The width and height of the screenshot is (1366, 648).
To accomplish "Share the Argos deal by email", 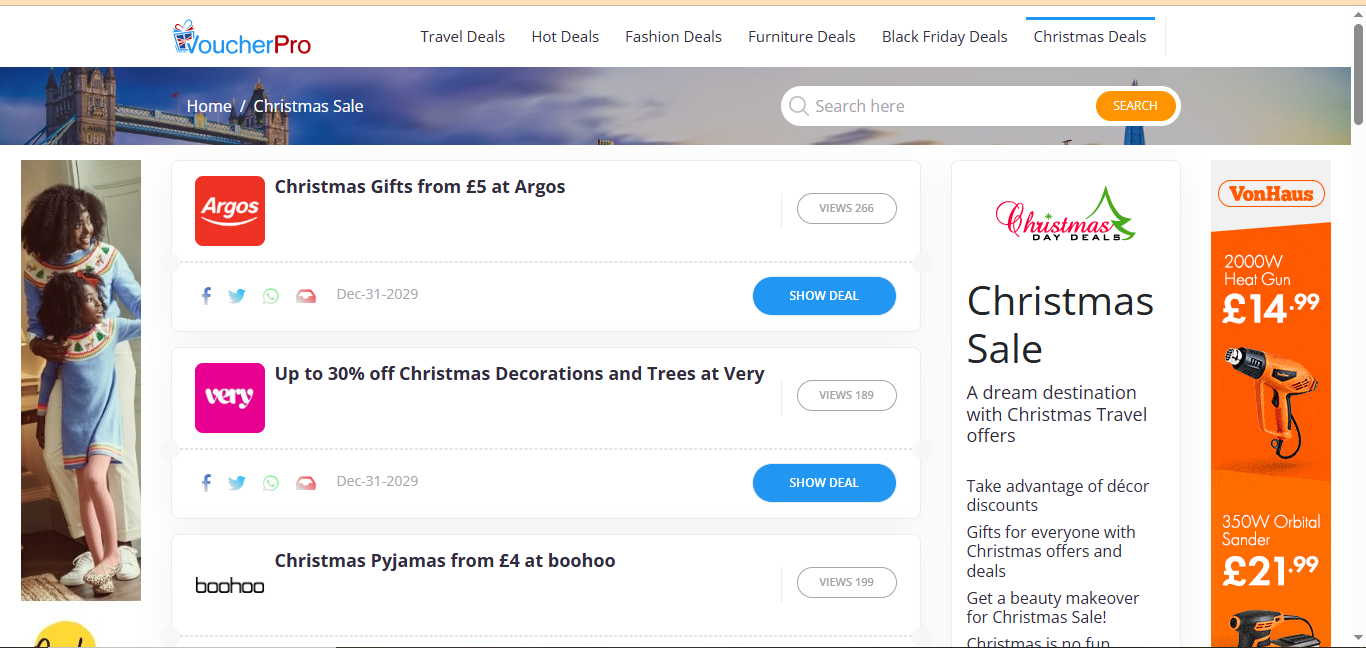I will (306, 296).
